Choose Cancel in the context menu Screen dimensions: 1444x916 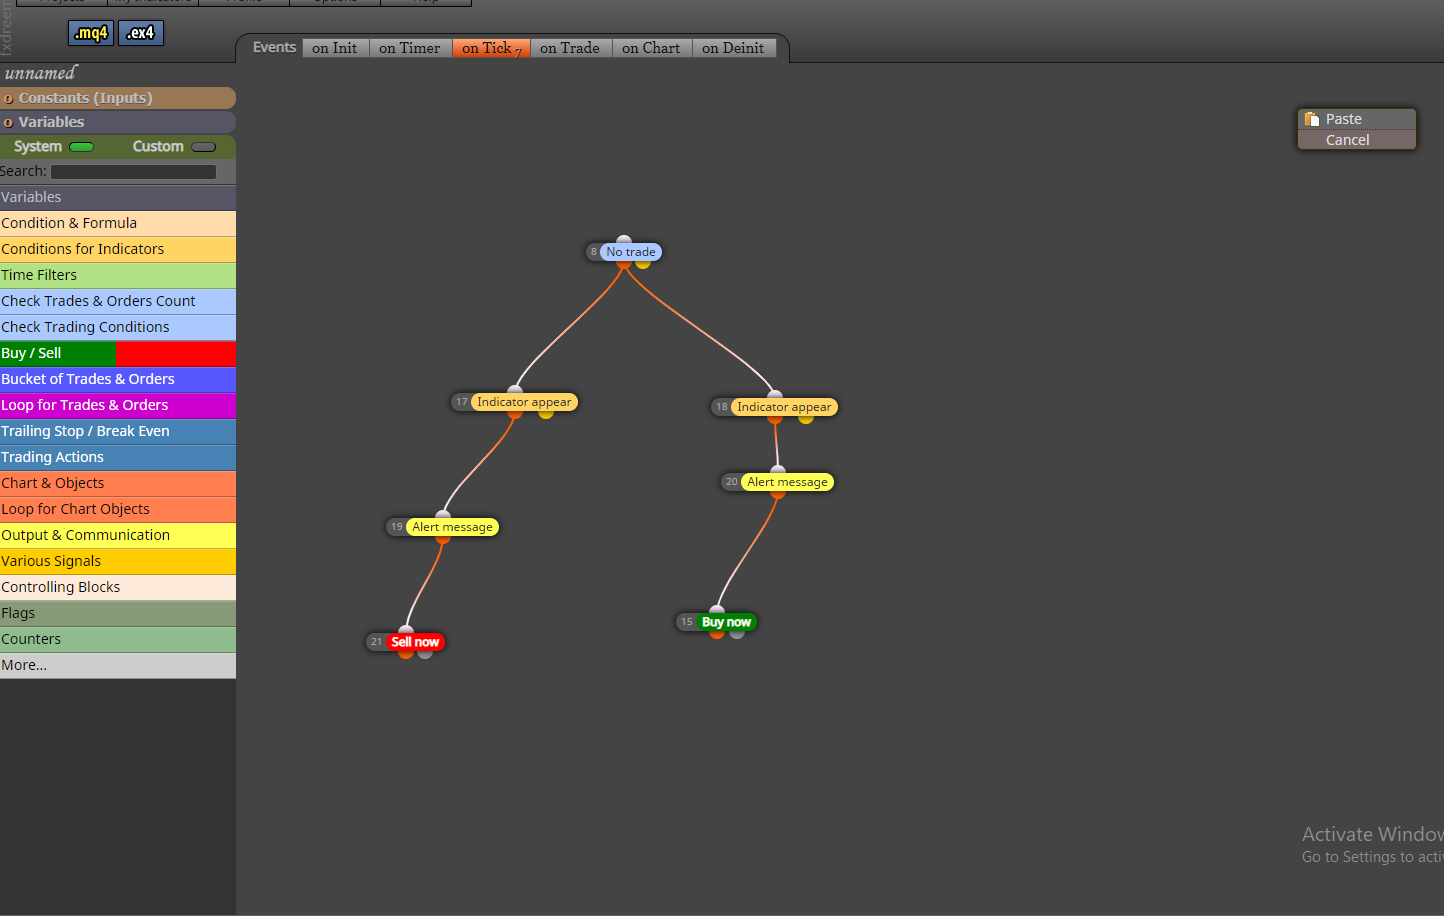(x=1357, y=140)
